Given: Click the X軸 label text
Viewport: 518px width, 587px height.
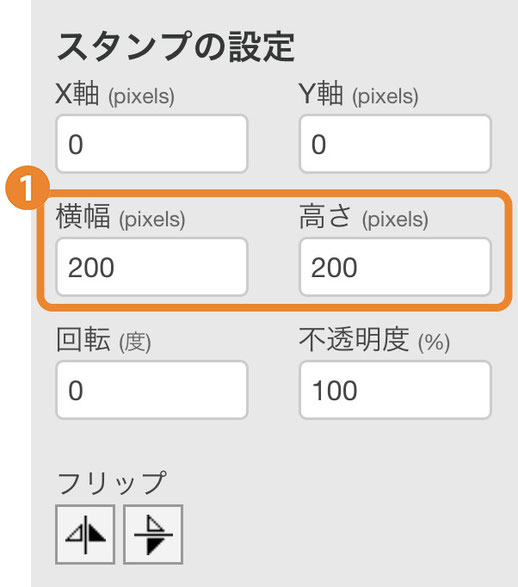Looking at the screenshot, I should pyautogui.click(x=77, y=94).
